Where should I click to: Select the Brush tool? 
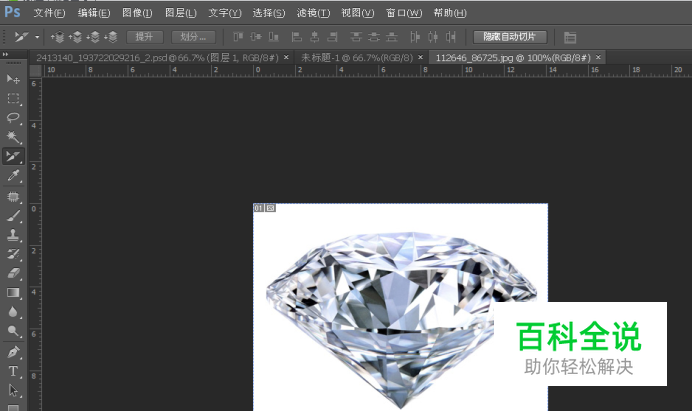point(13,216)
